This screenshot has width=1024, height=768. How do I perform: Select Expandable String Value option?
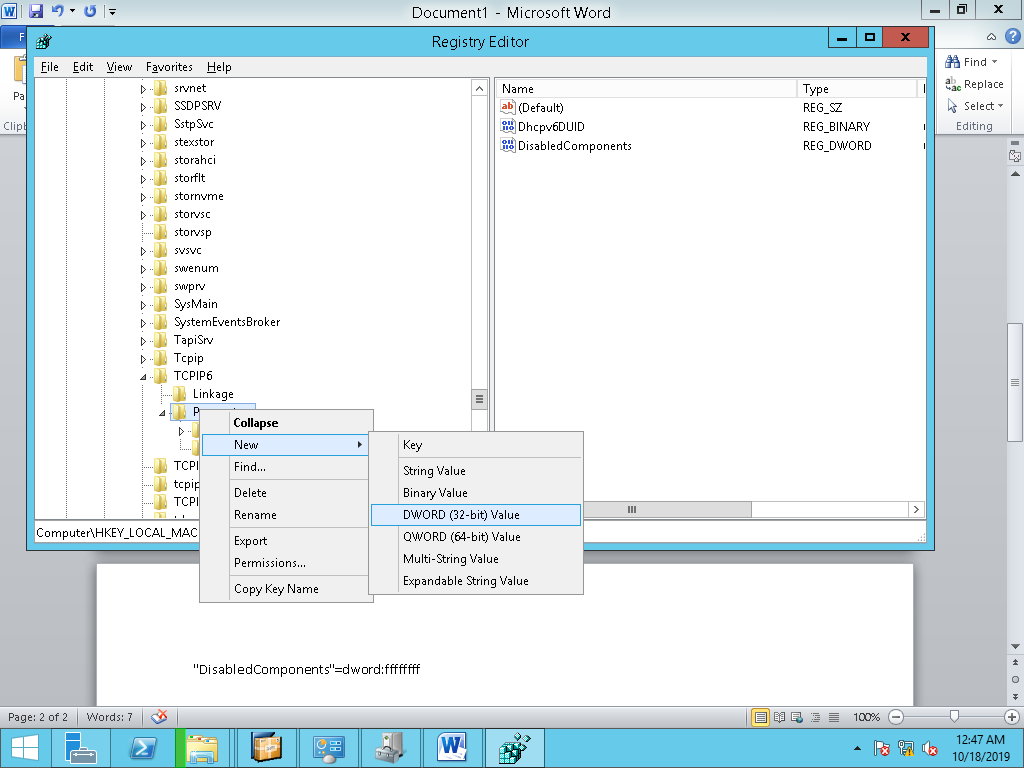pos(475,581)
